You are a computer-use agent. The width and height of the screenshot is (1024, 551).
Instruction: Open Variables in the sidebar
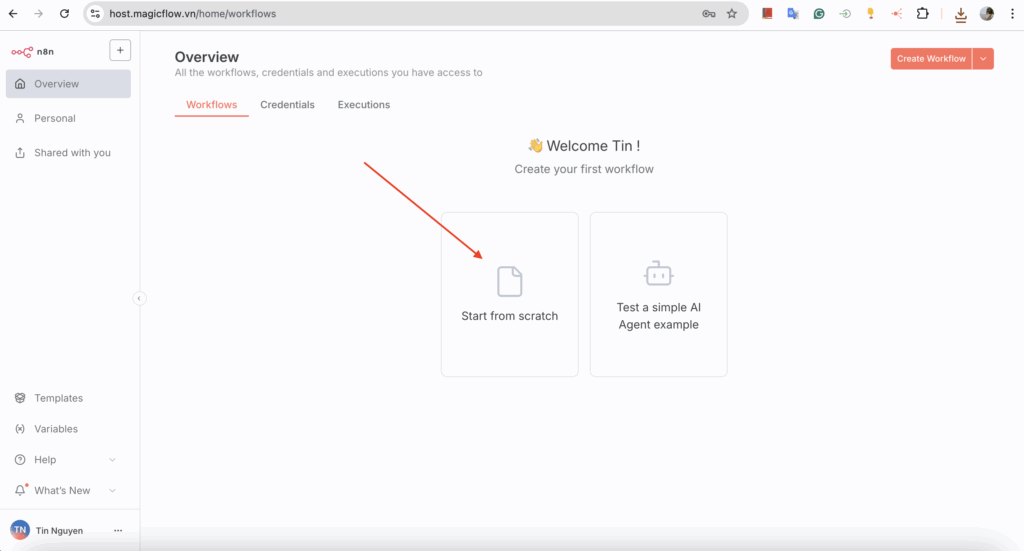pos(56,429)
